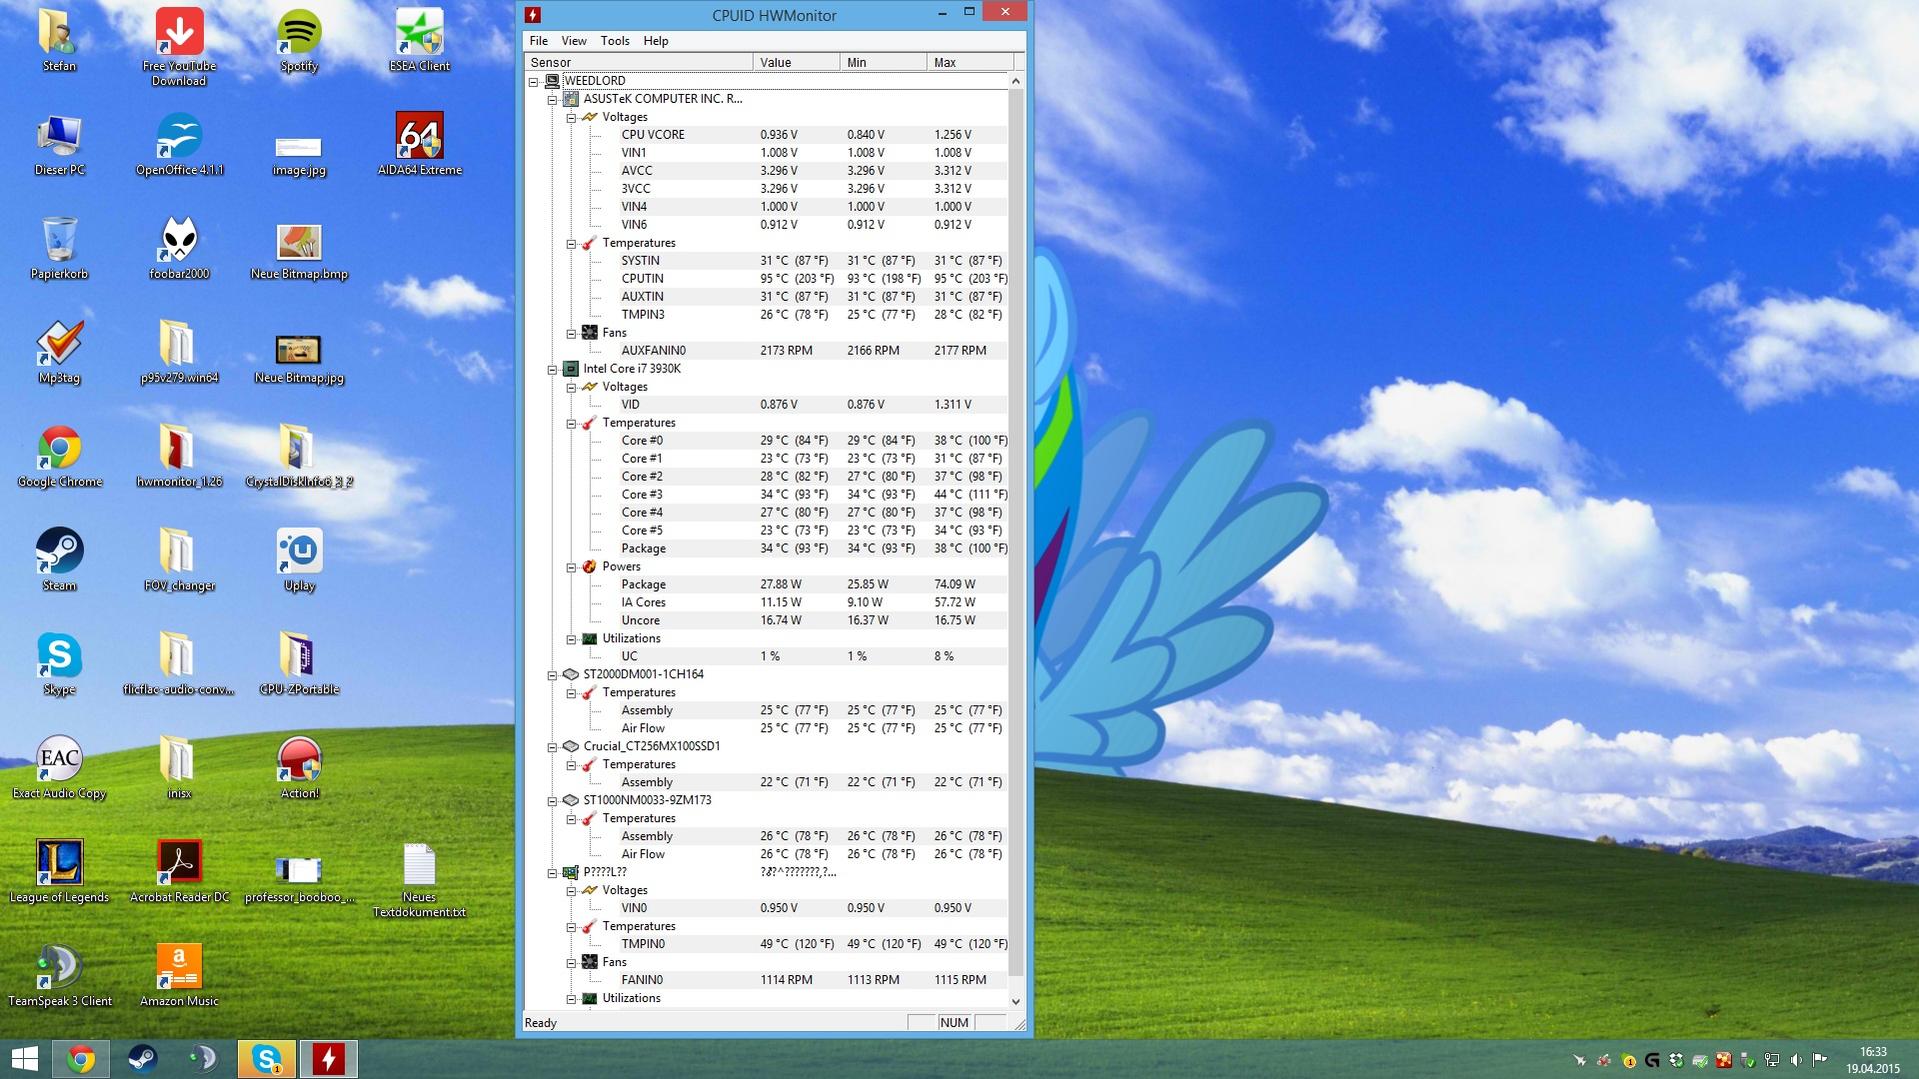
Task: Click the Min column header
Action: [883, 62]
